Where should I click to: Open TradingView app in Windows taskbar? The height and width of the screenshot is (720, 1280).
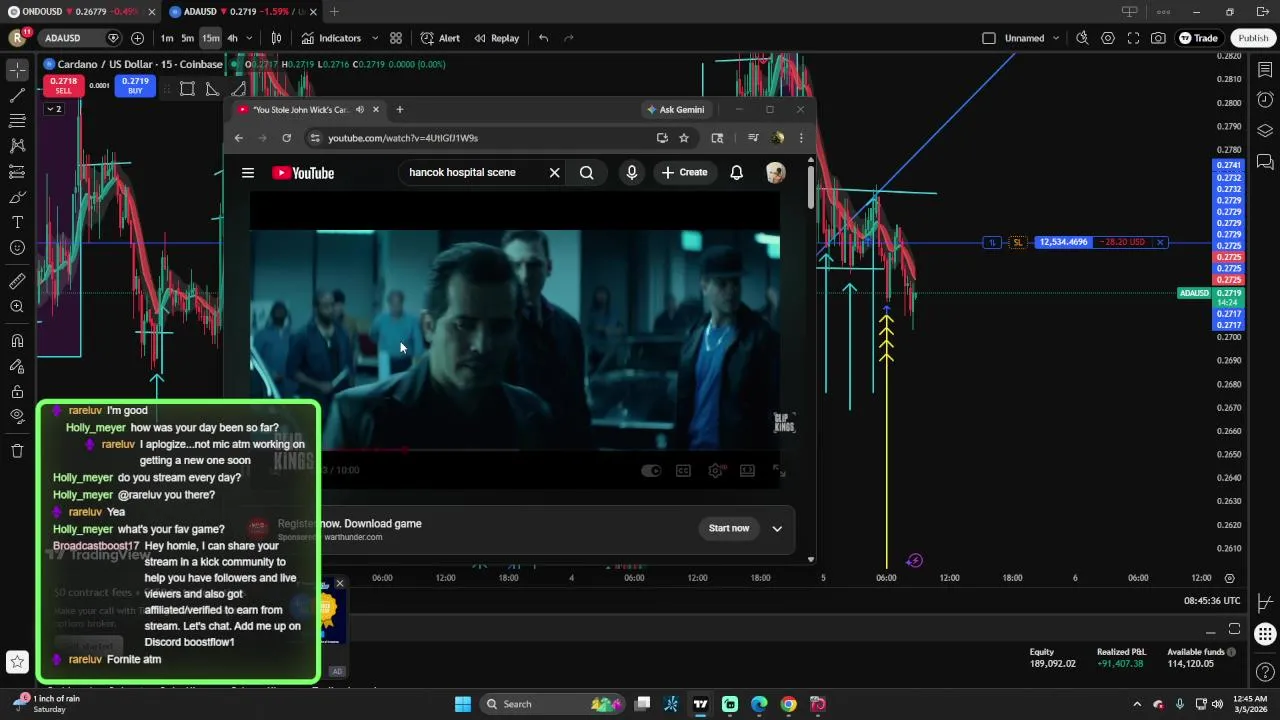(701, 704)
